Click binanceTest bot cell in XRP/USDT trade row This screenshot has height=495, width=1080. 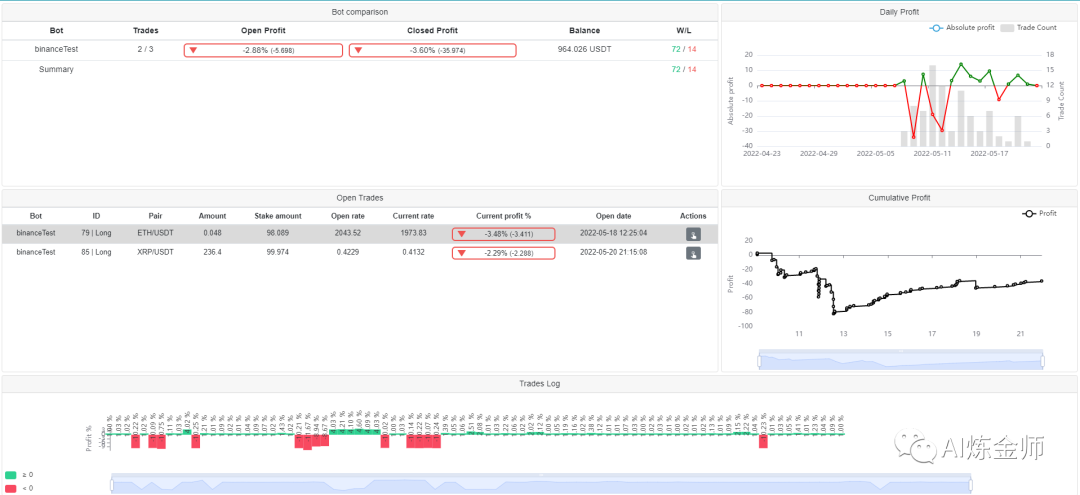(x=36, y=252)
